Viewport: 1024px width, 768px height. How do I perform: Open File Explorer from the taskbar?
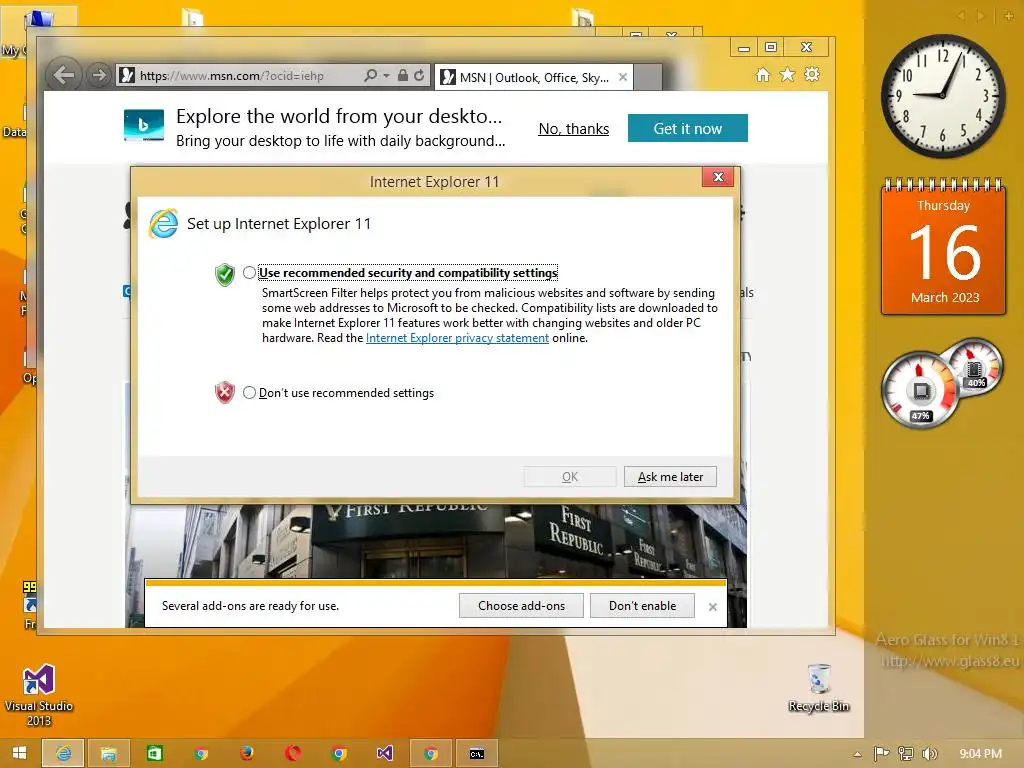point(108,754)
